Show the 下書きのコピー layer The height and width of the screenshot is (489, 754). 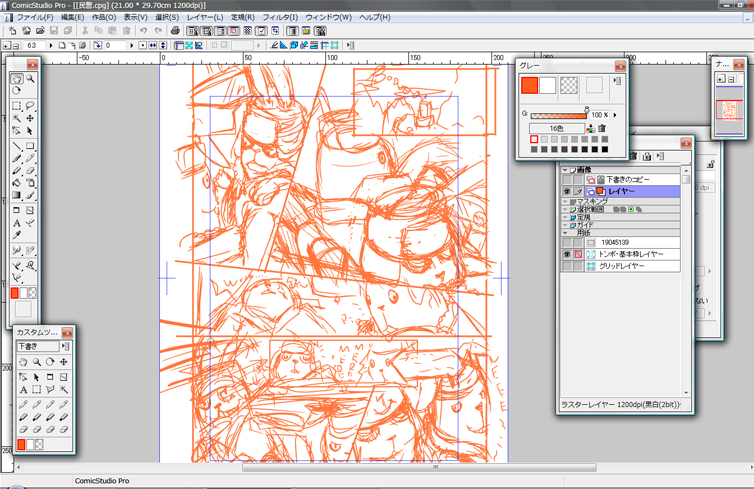click(x=567, y=180)
